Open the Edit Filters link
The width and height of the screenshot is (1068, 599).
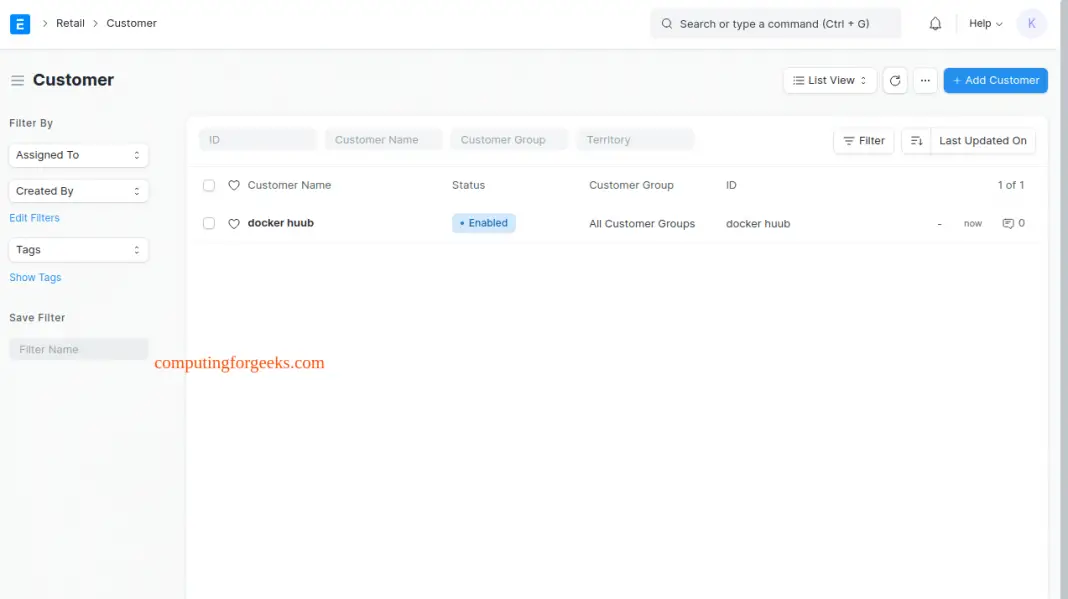point(34,218)
